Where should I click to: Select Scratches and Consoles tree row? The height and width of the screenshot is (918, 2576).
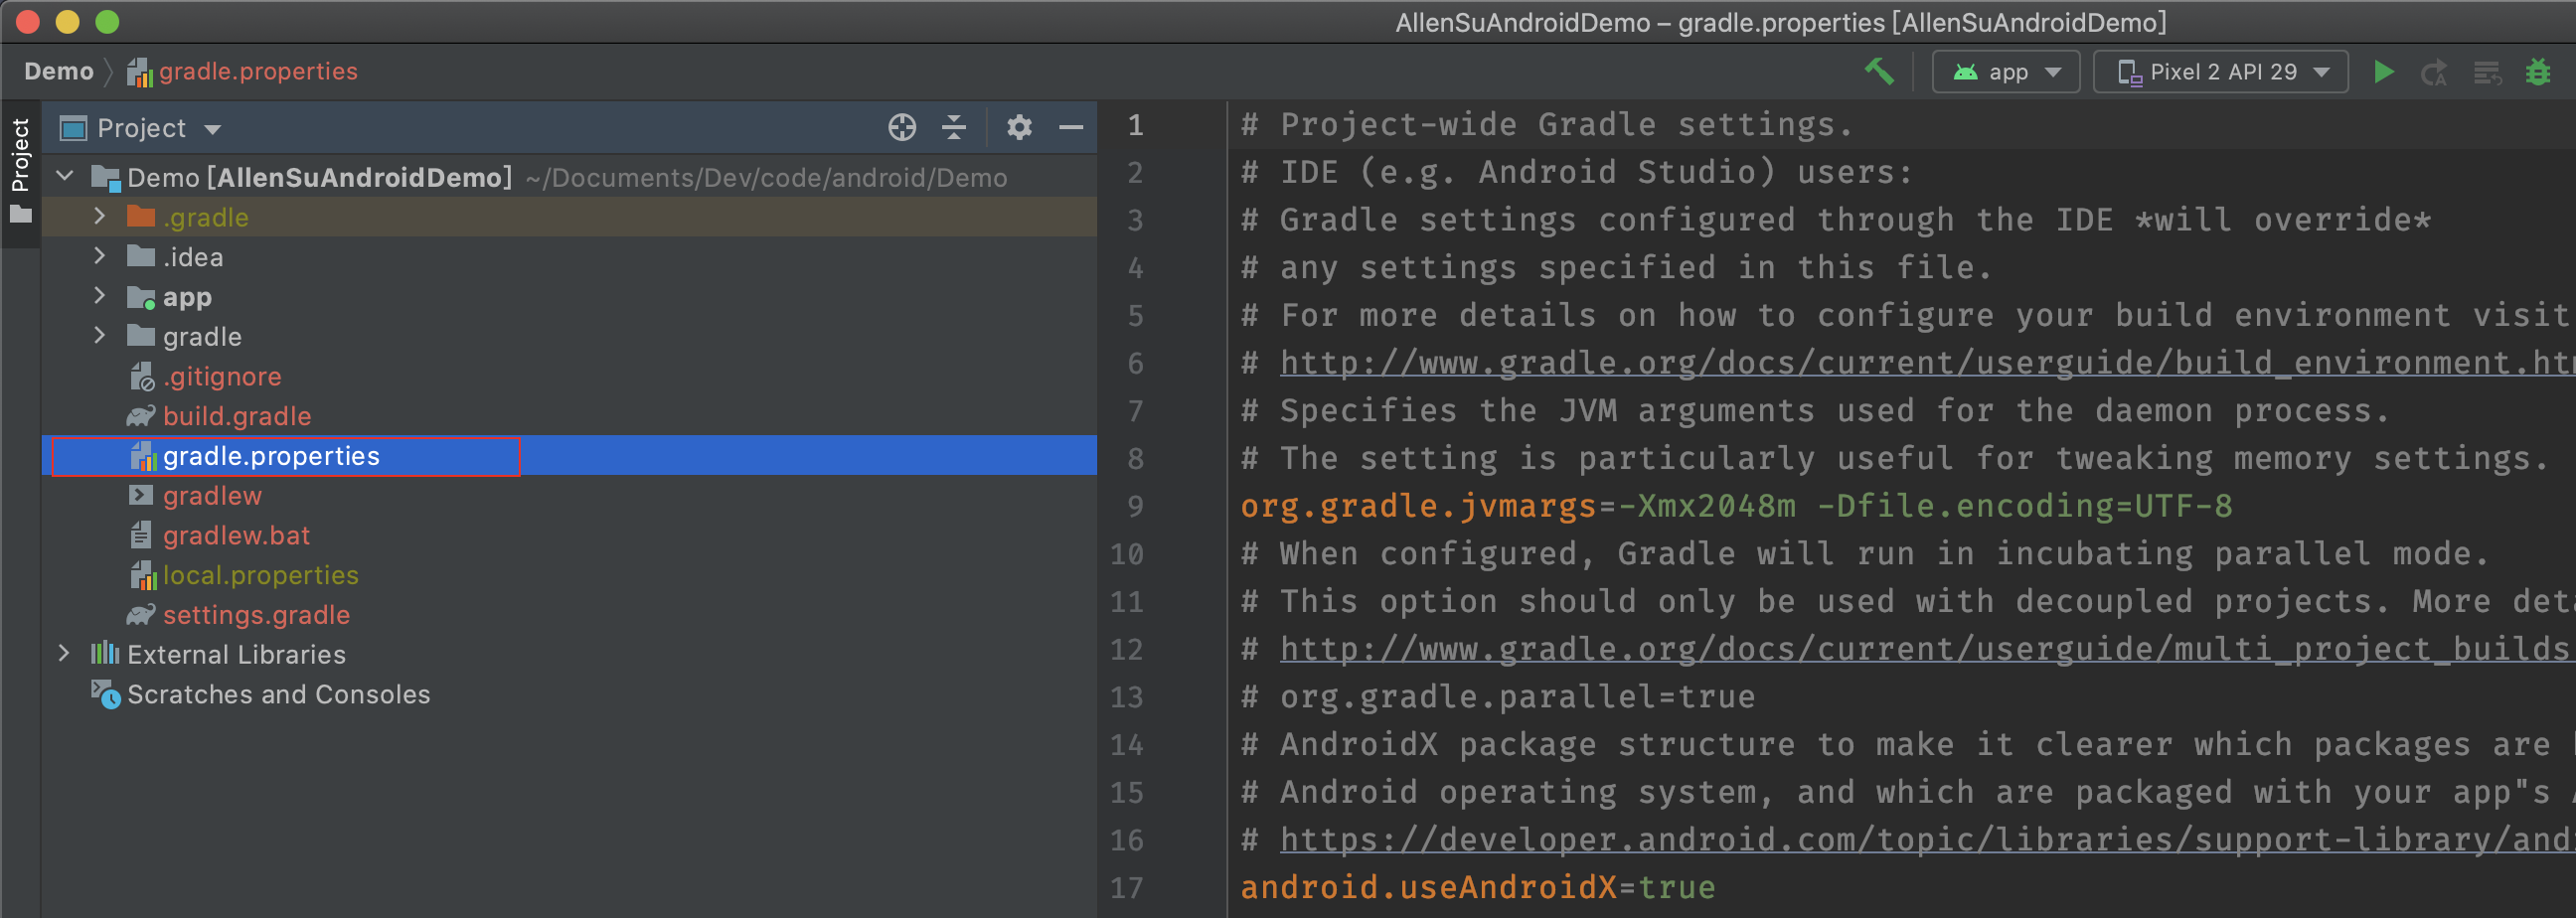pos(569,695)
